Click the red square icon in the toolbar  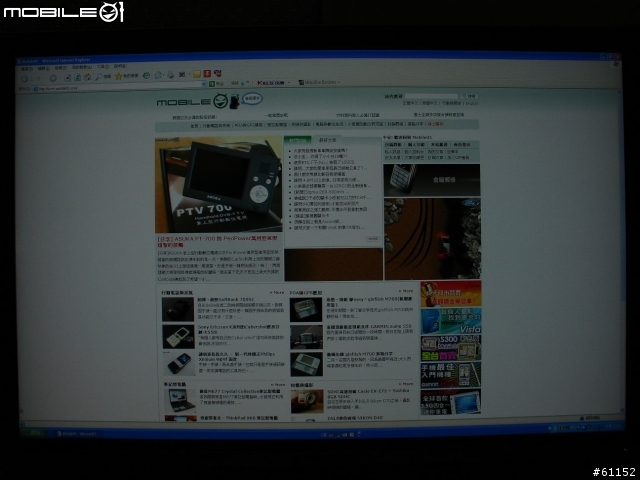207,73
